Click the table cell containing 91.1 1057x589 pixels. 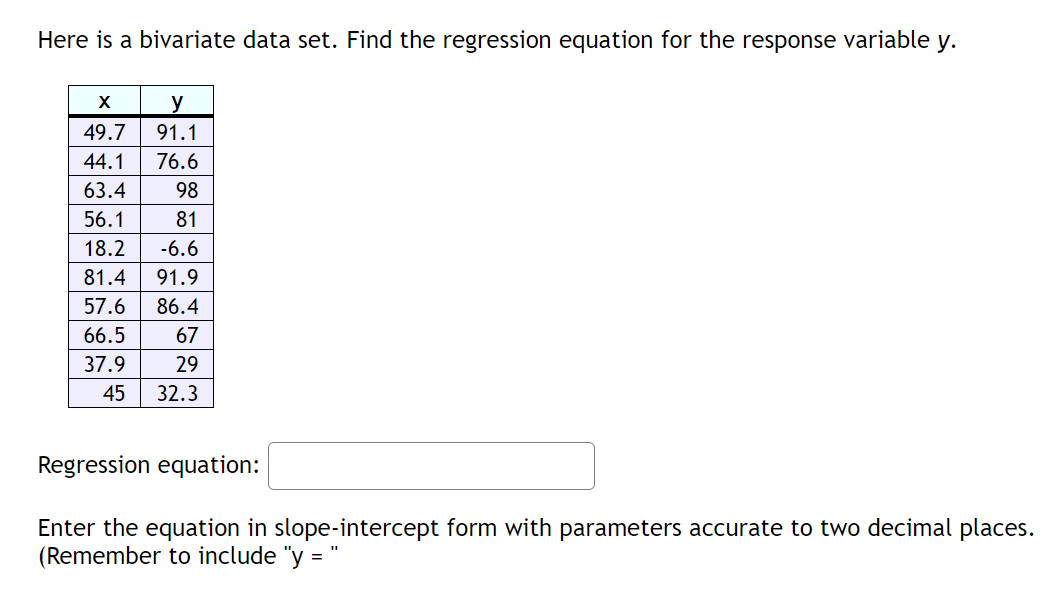pyautogui.click(x=177, y=131)
